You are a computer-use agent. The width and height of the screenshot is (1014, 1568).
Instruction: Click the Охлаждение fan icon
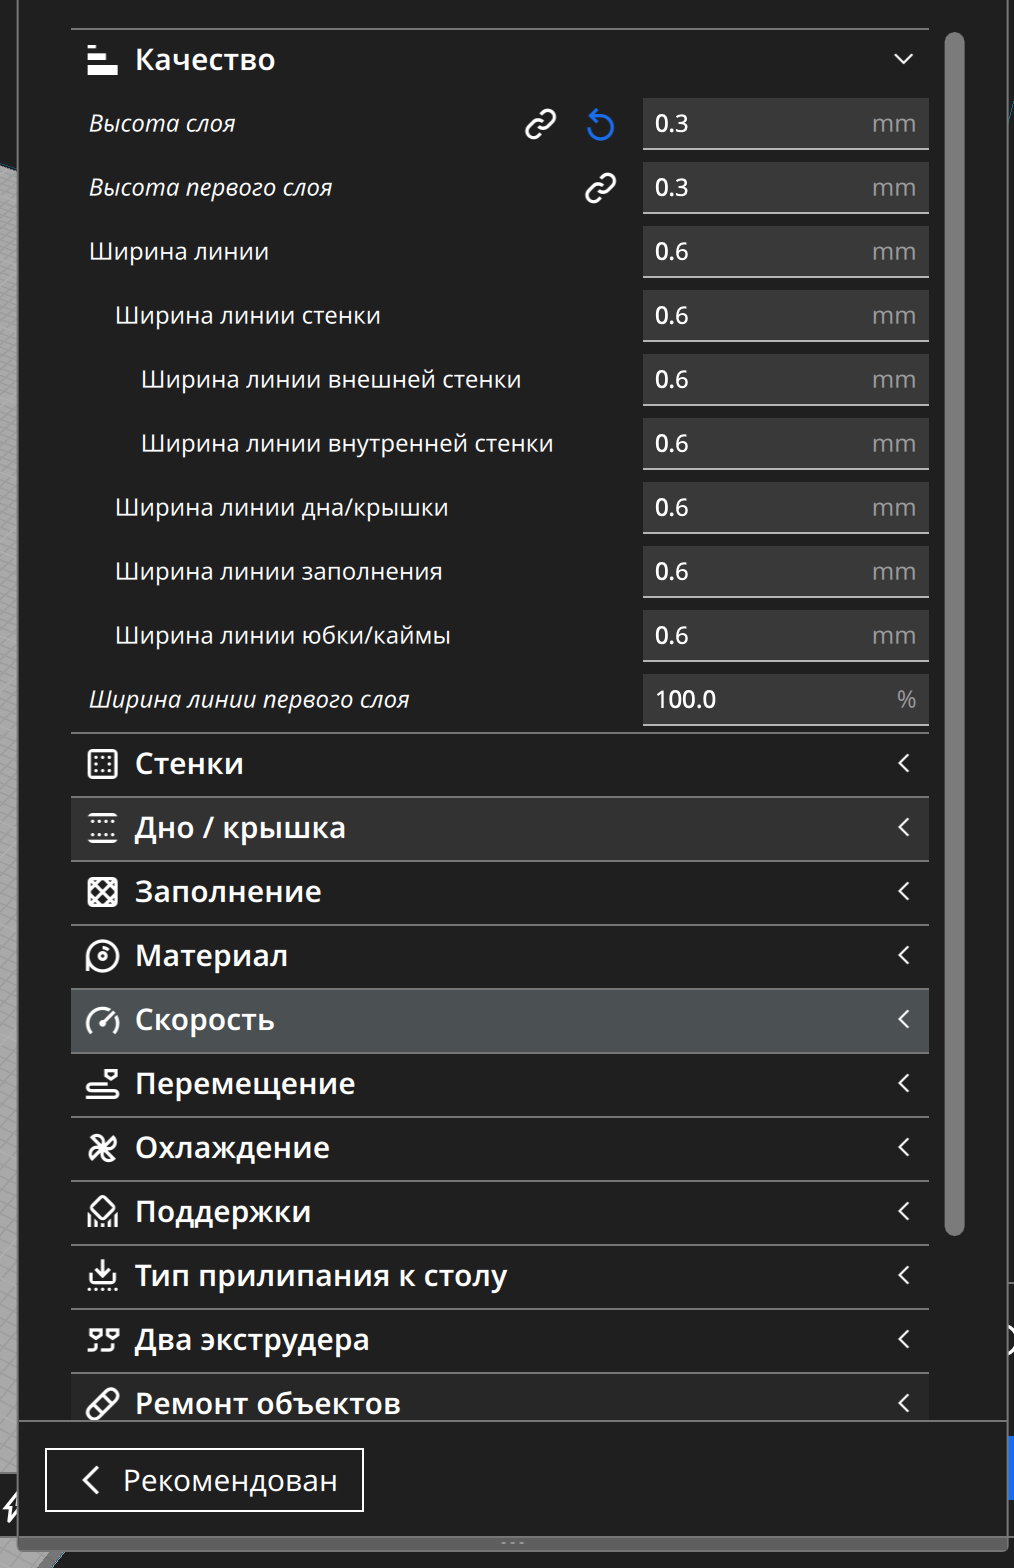click(x=102, y=1148)
